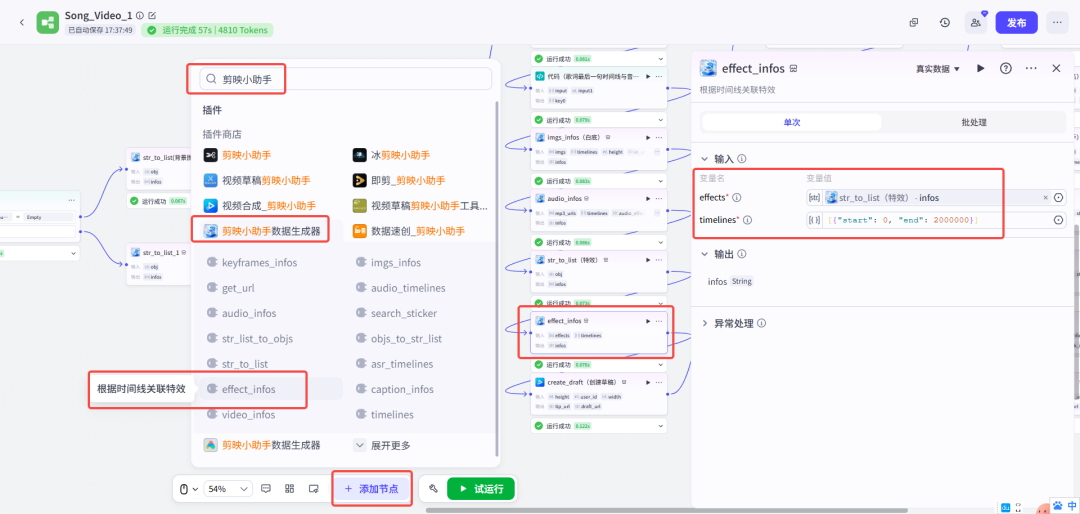This screenshot has width=1080, height=514.
Task: Show the timelines parameter info tooltip icon
Action: (x=747, y=220)
